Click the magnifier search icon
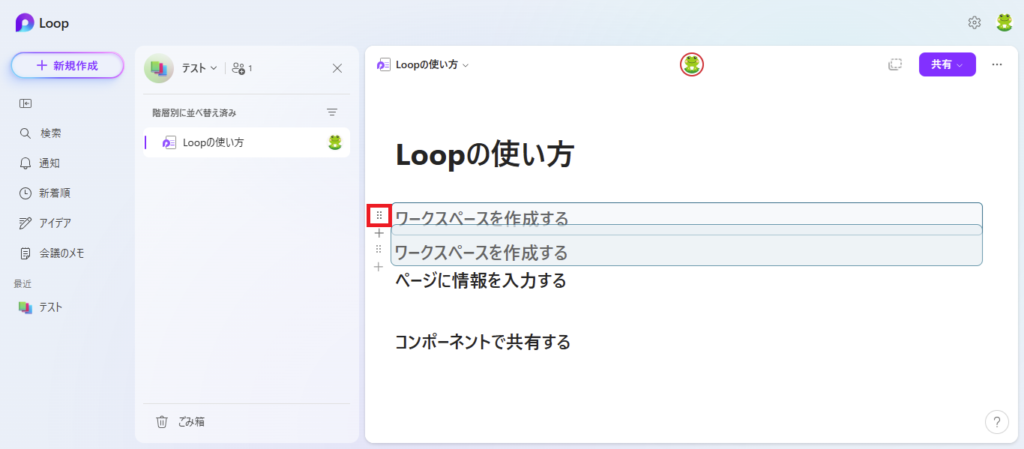Viewport: 1024px width, 449px height. (25, 133)
